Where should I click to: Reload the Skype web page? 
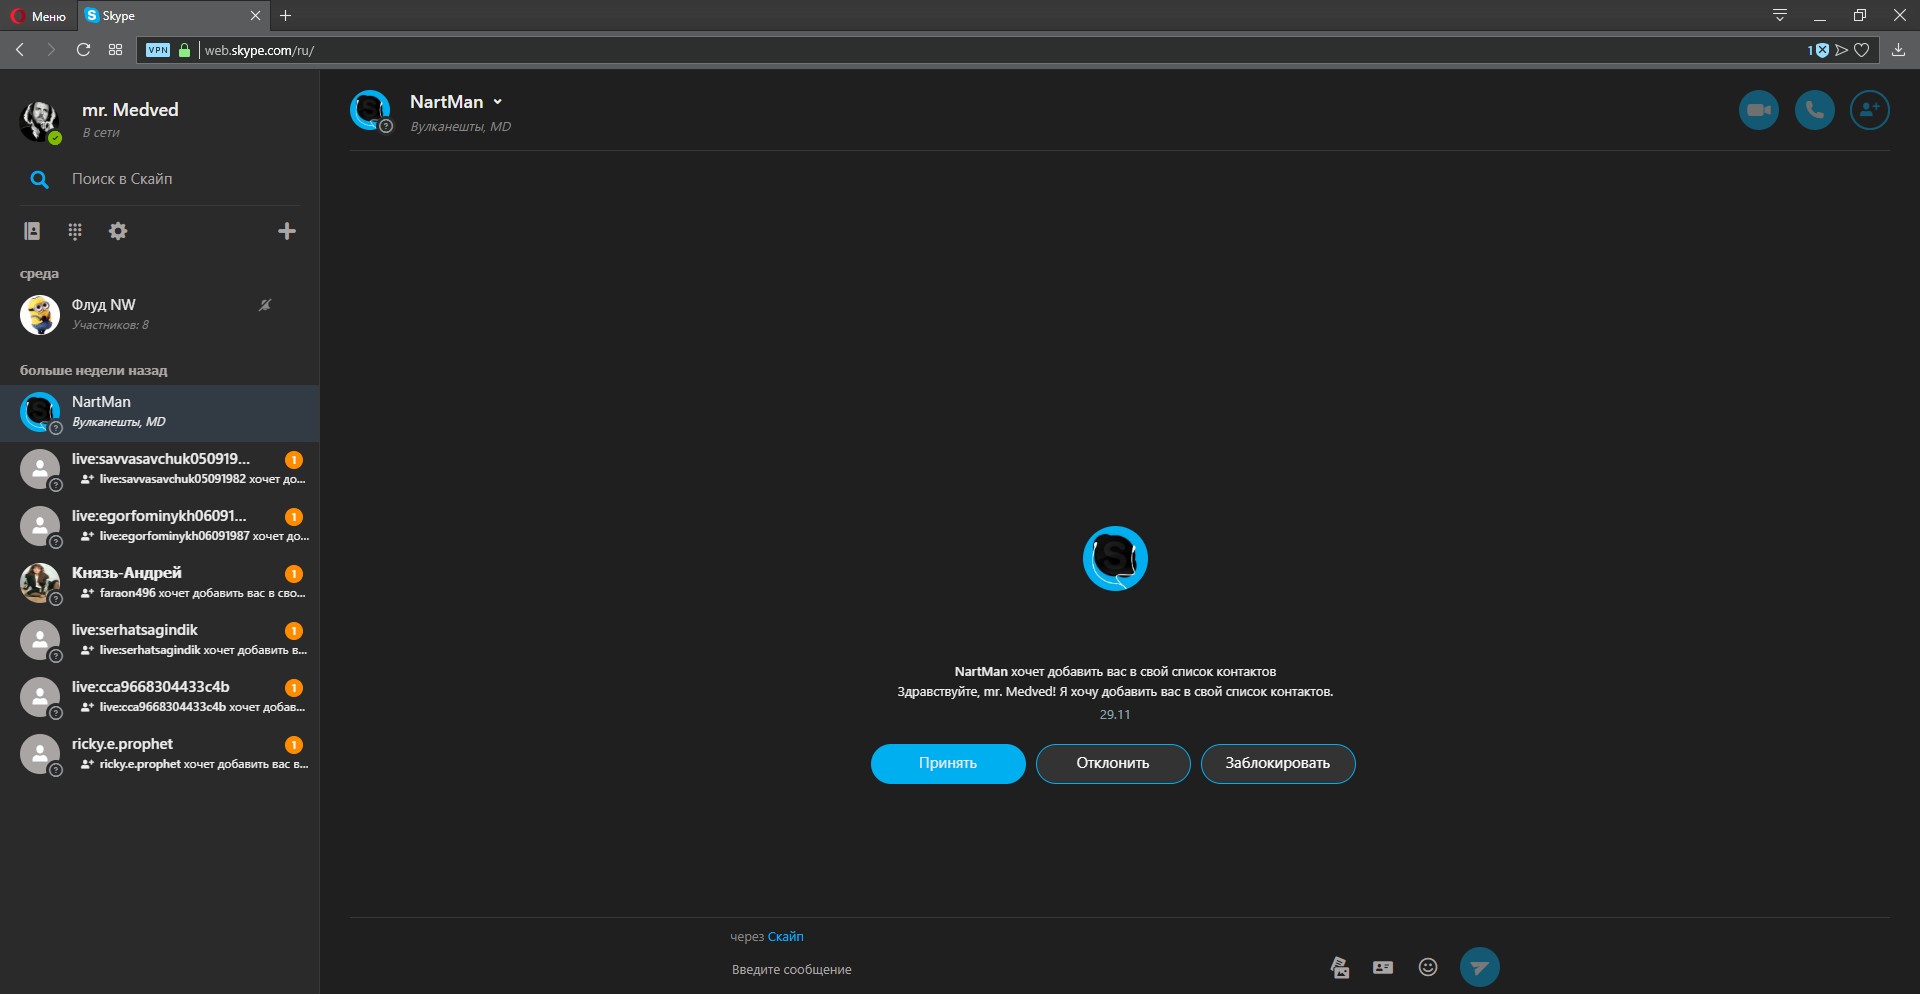tap(84, 50)
